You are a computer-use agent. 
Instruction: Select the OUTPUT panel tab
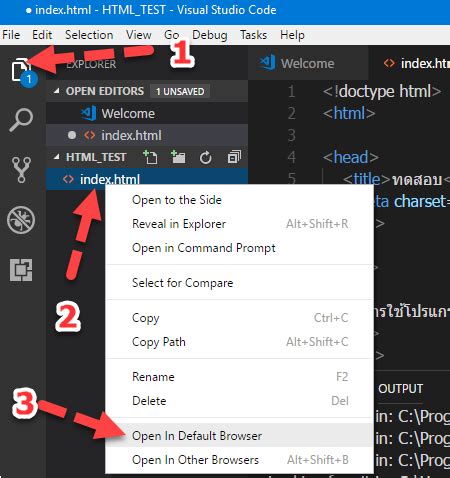400,388
